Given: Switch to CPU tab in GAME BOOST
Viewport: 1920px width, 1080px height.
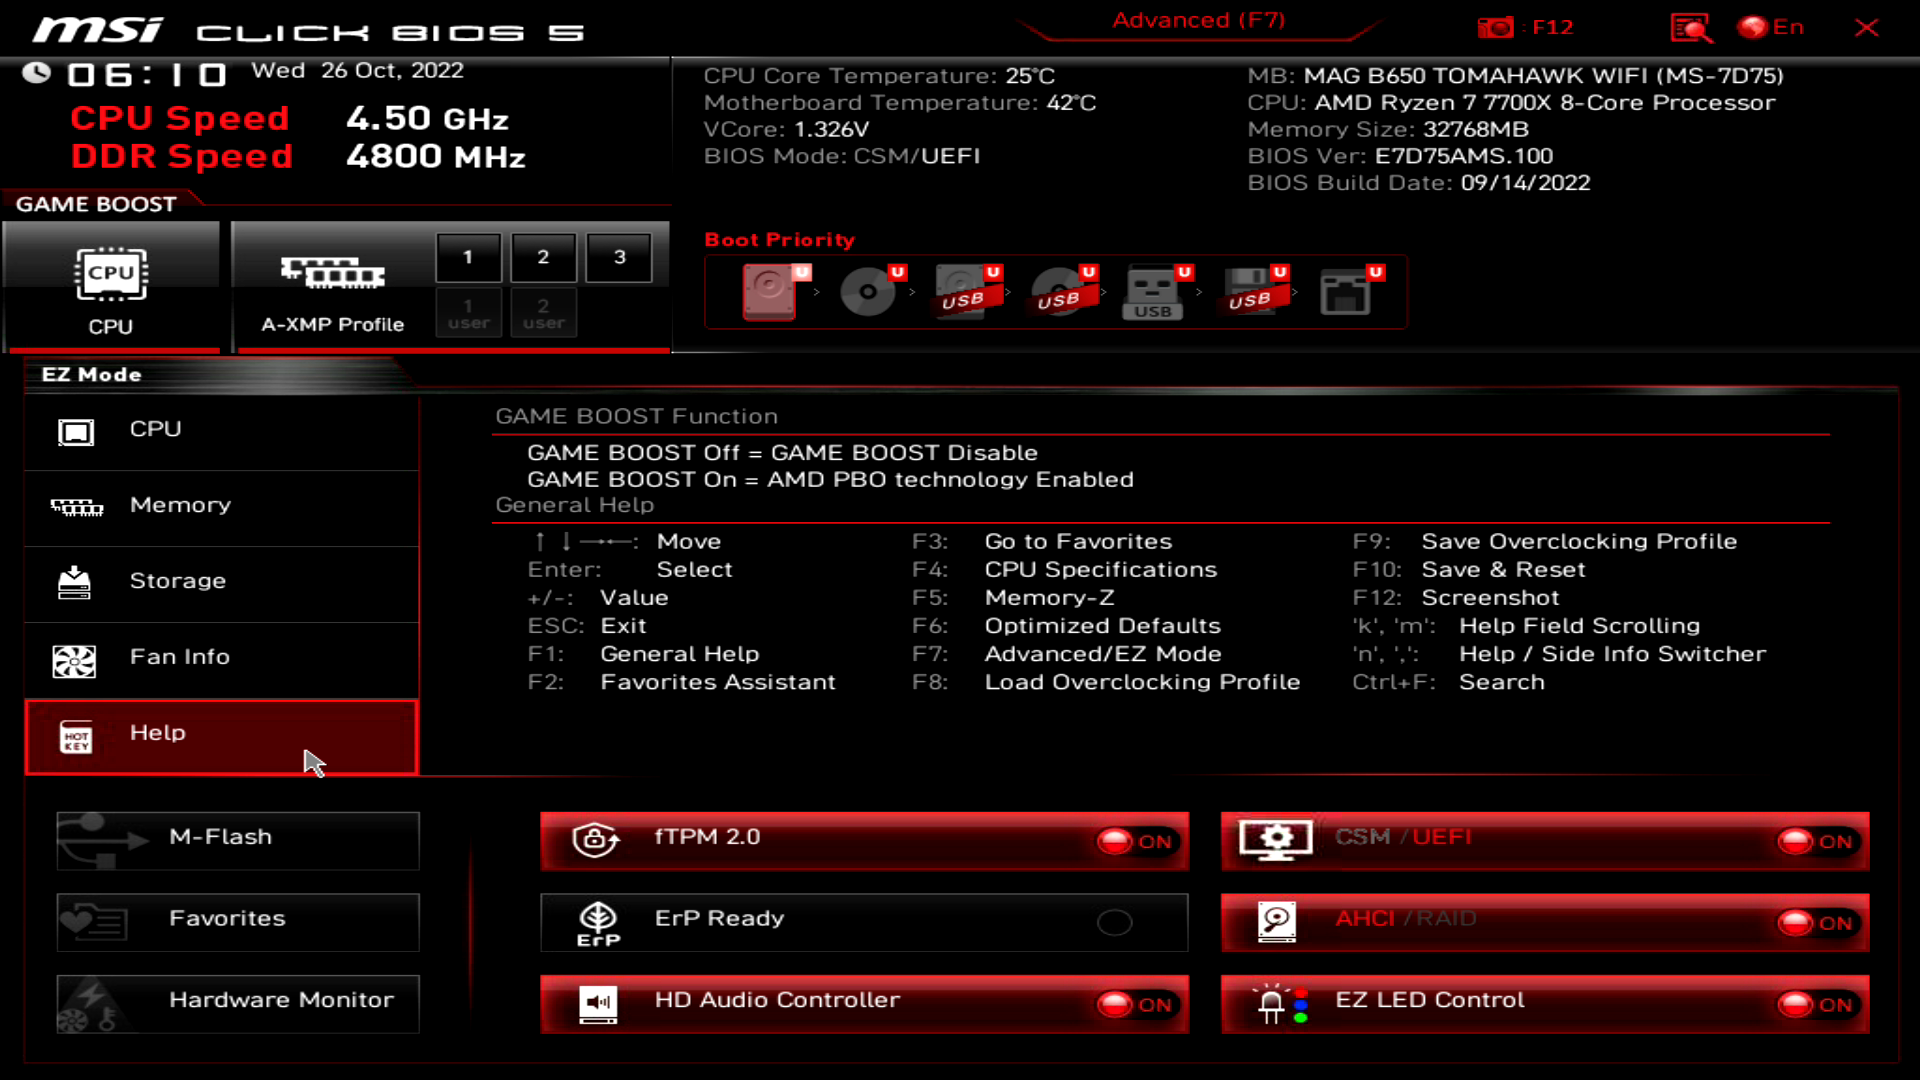Looking at the screenshot, I should [111, 281].
